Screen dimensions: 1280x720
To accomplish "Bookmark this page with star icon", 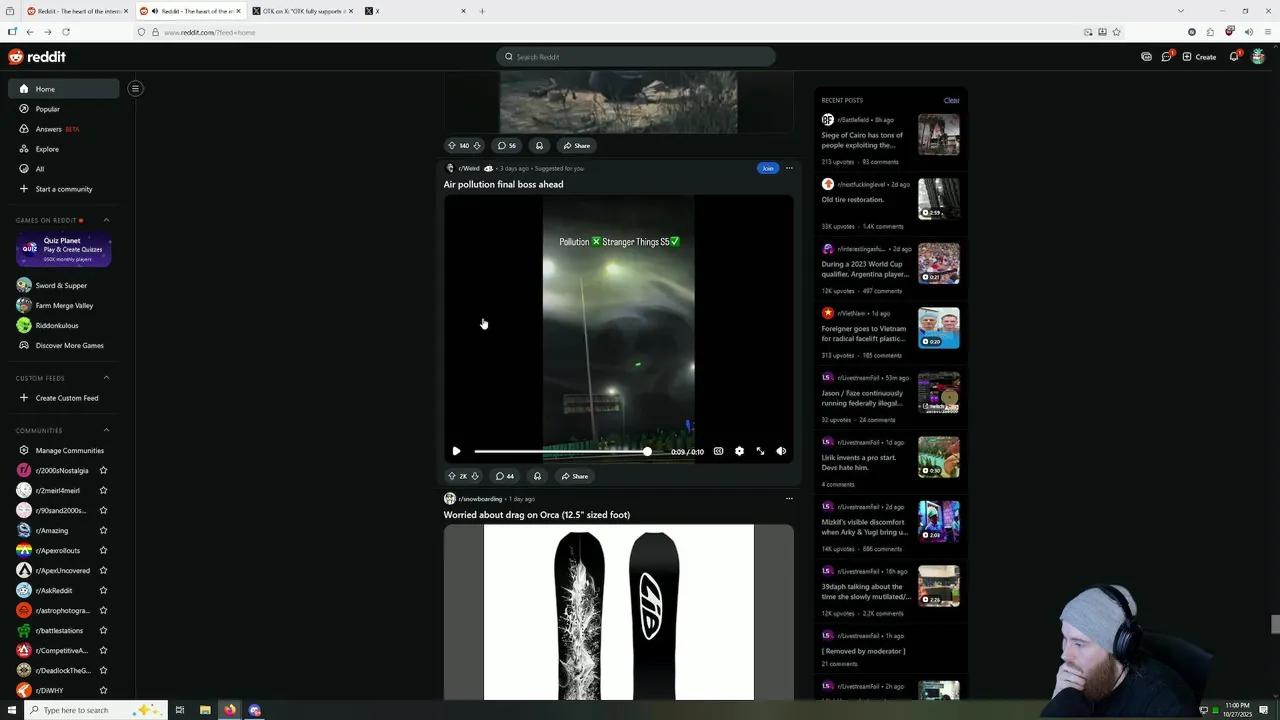I will click(x=1117, y=32).
